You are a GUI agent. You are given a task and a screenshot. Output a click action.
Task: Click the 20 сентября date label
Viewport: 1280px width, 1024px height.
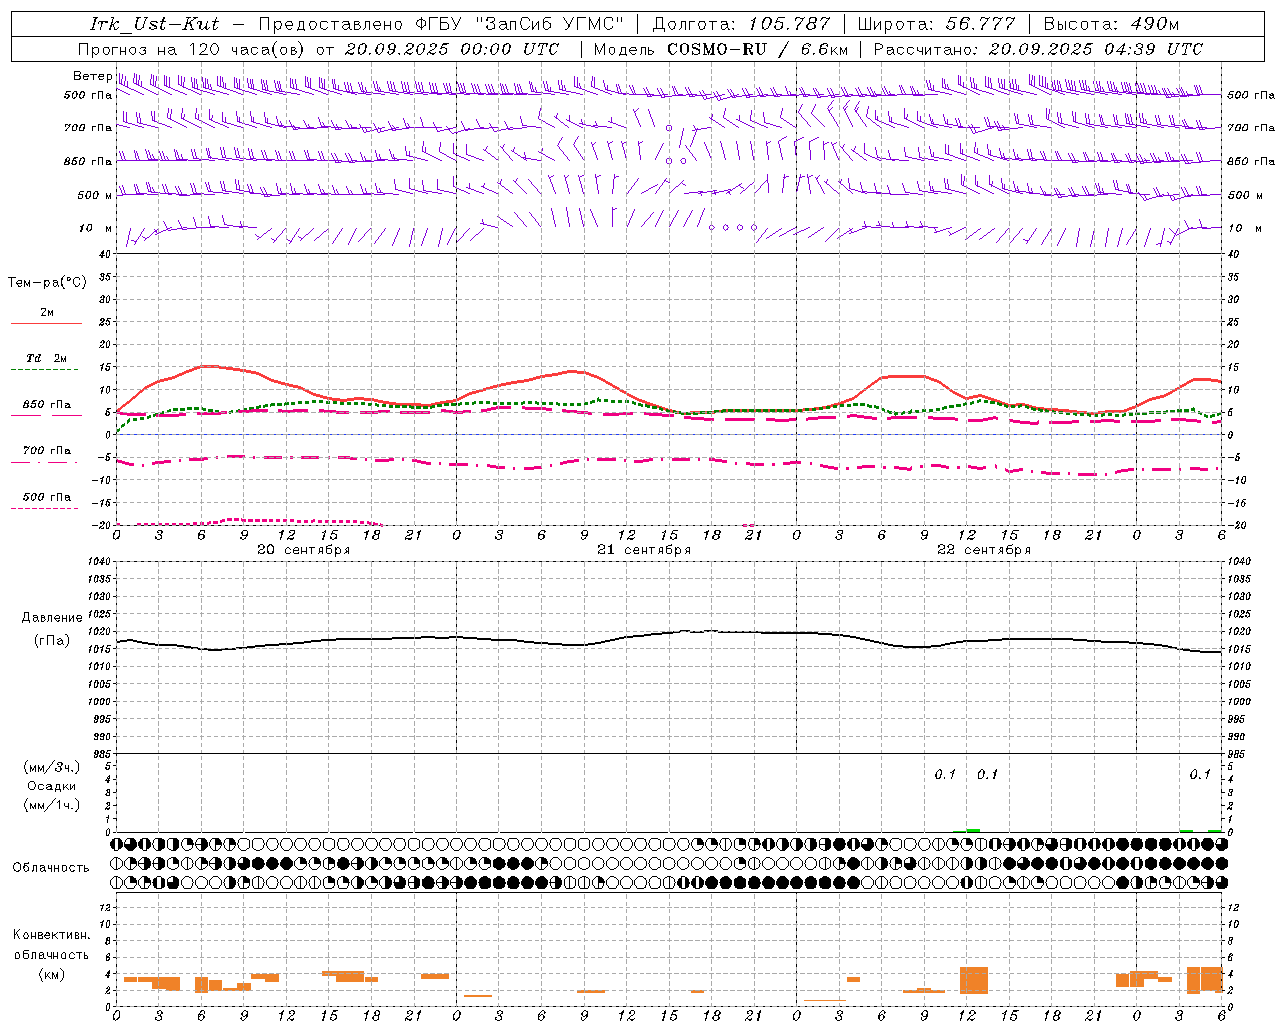pyautogui.click(x=304, y=549)
